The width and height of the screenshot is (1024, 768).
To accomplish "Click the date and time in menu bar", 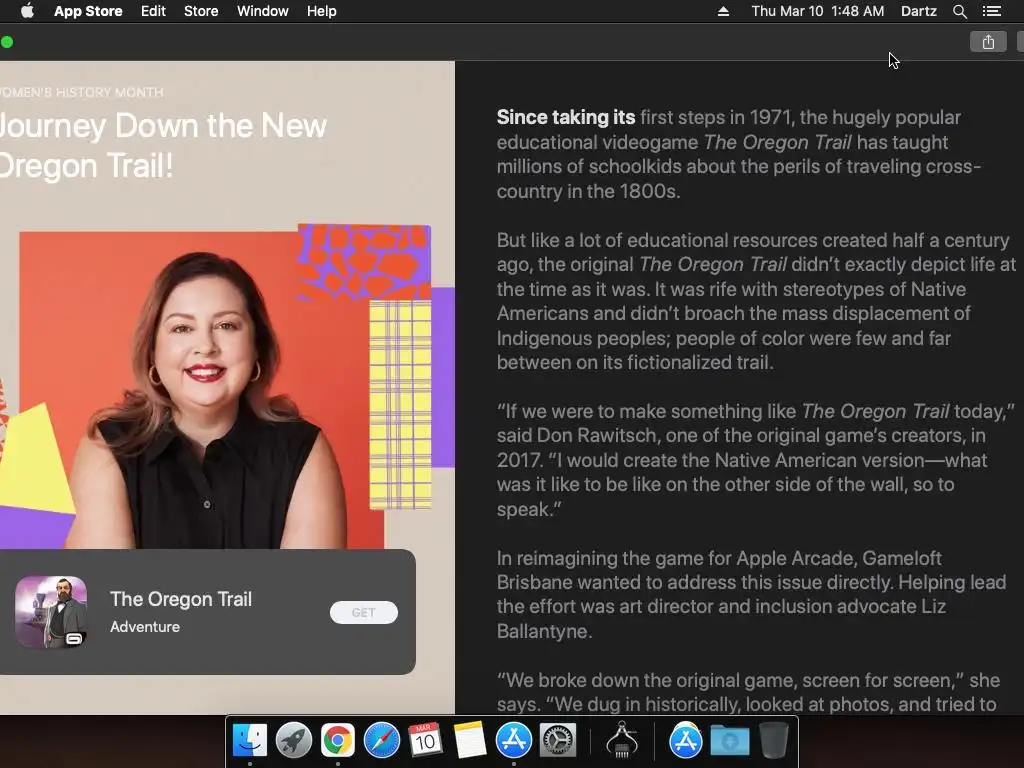I will point(818,11).
